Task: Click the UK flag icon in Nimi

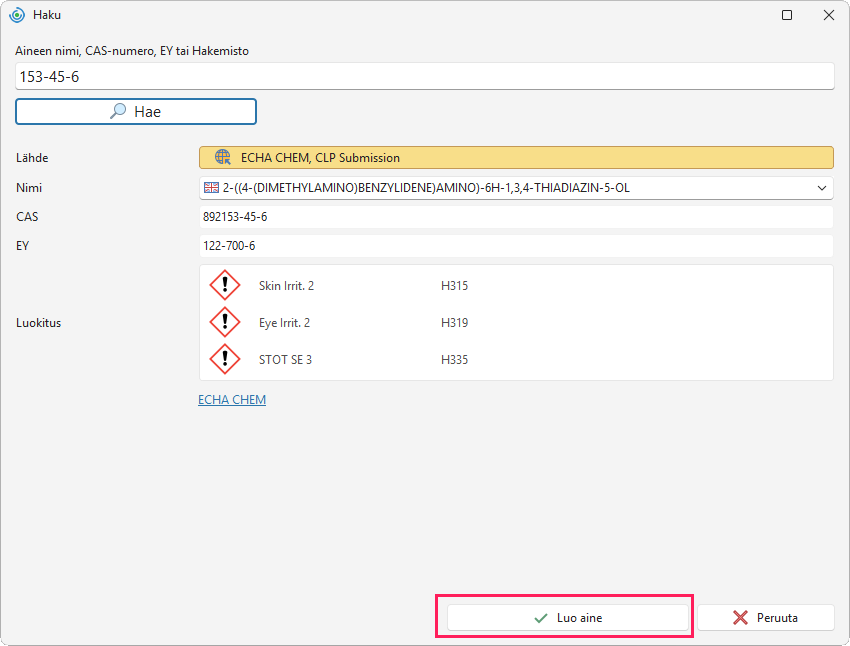Action: tap(211, 188)
